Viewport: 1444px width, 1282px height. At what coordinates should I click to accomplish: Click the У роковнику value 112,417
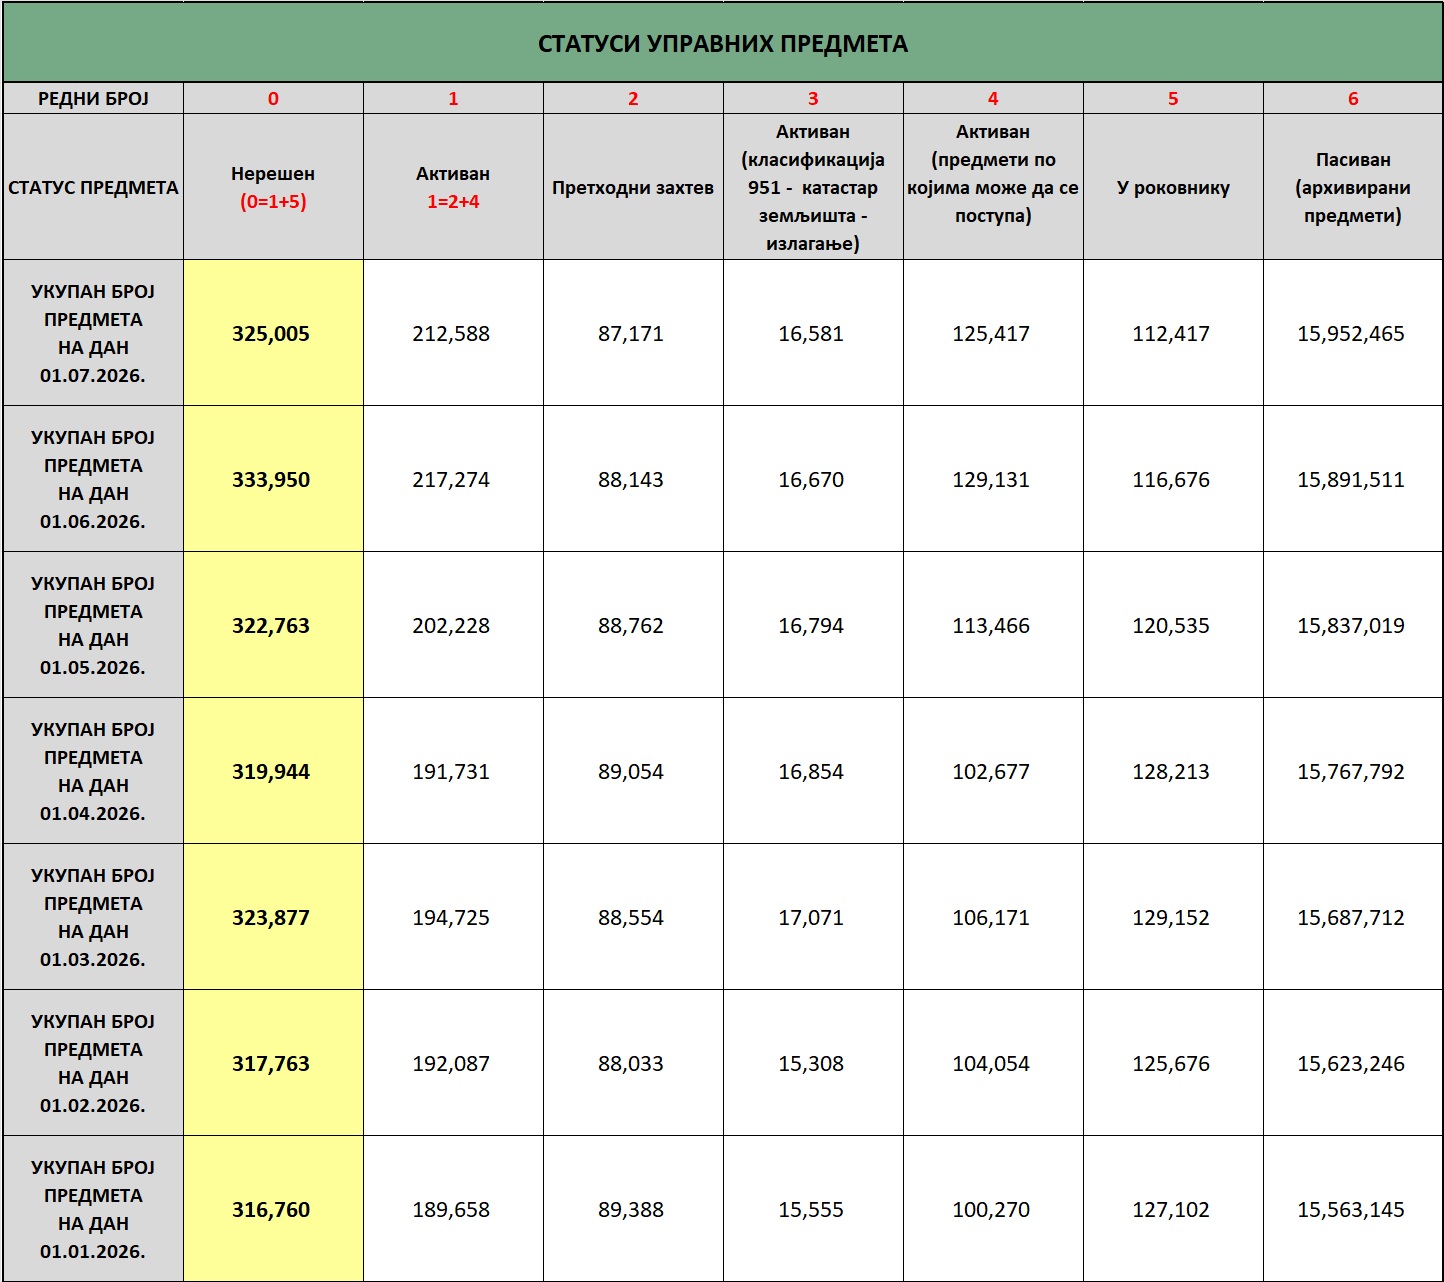1171,334
